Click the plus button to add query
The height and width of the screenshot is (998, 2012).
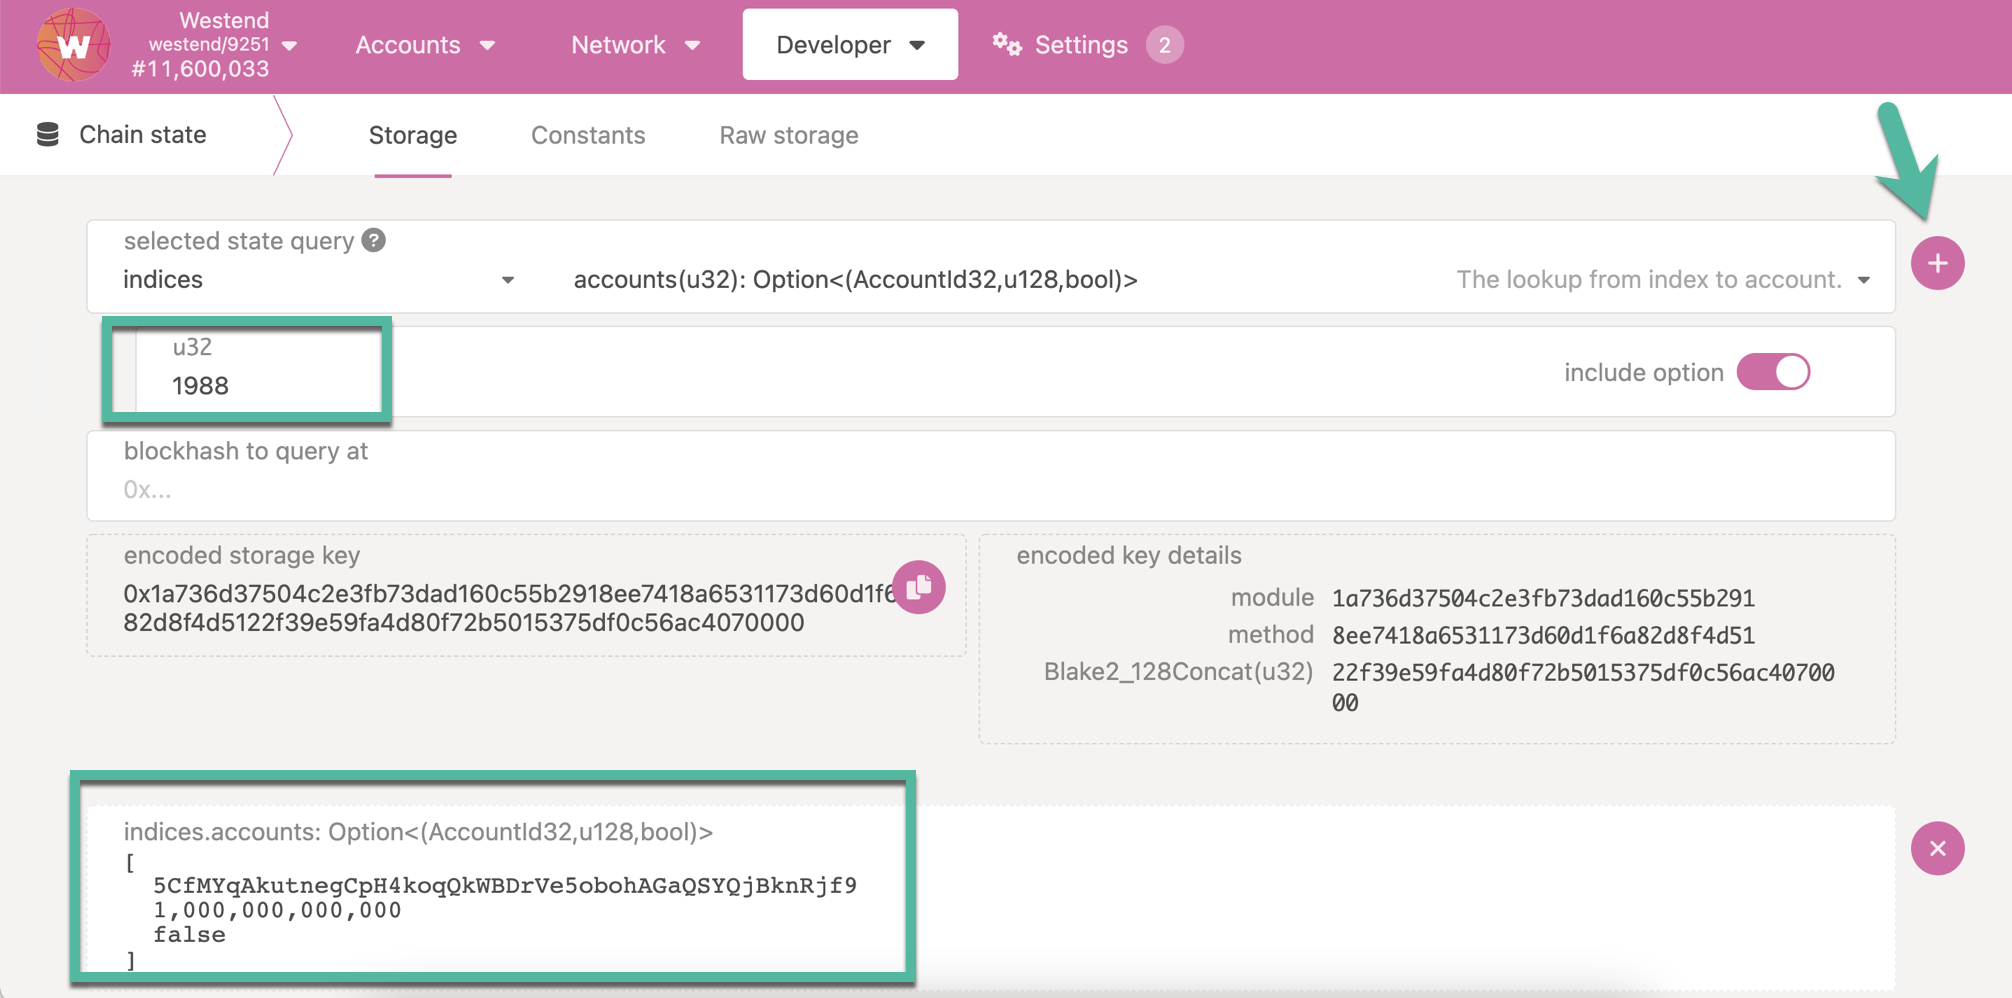pos(1937,264)
